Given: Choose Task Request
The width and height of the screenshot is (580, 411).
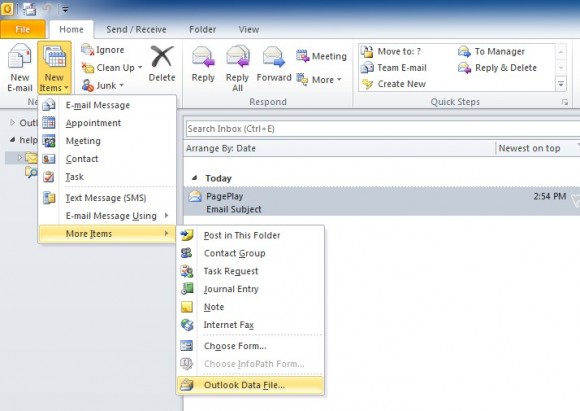Looking at the screenshot, I should (x=250, y=271).
